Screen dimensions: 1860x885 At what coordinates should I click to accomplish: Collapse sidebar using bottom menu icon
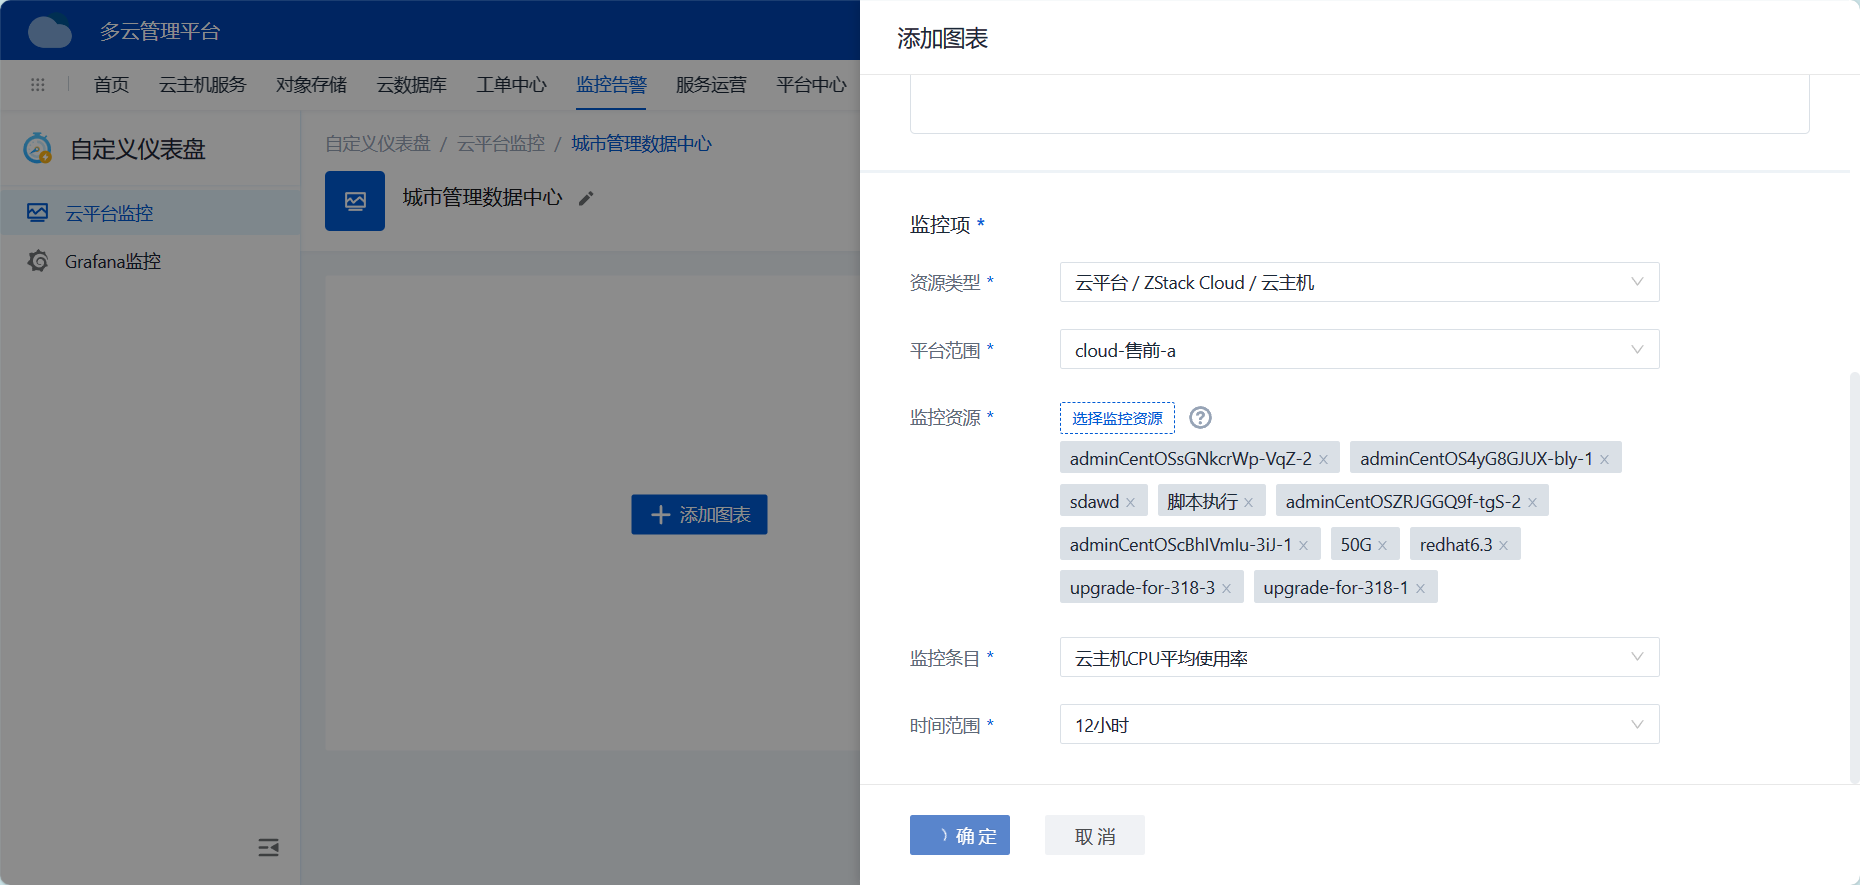tap(268, 848)
